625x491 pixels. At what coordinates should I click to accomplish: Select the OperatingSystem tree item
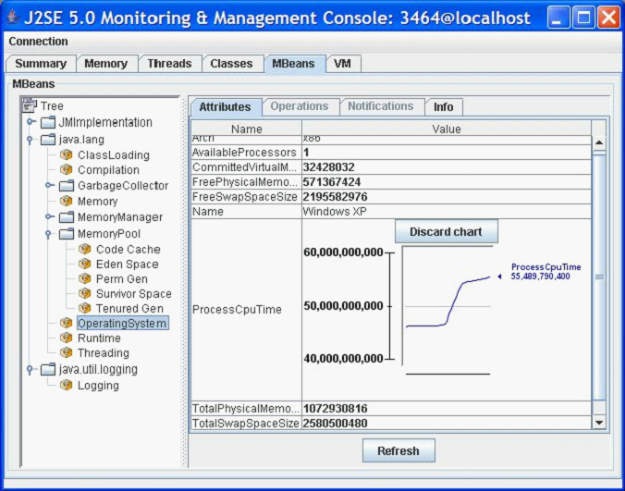[122, 323]
